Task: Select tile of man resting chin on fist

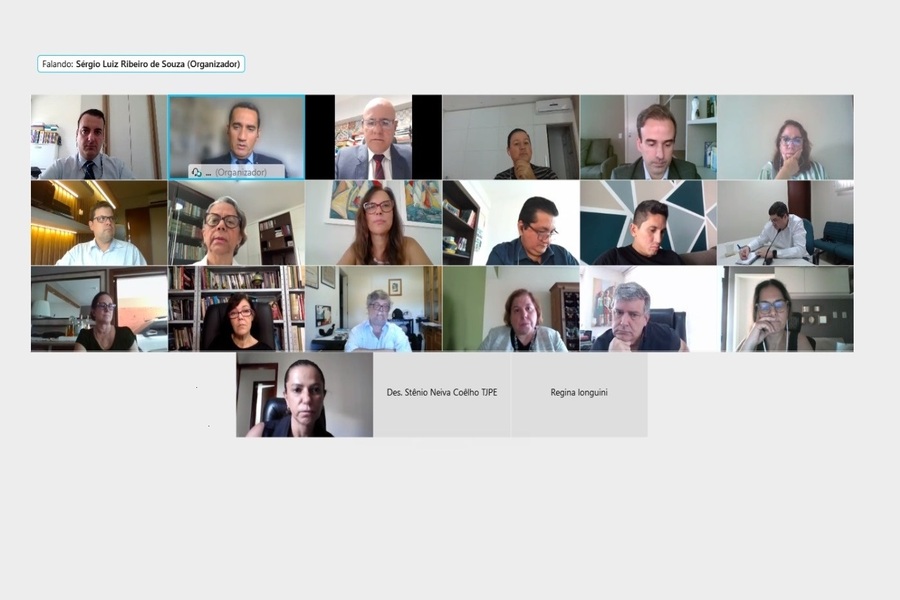Action: [648, 309]
